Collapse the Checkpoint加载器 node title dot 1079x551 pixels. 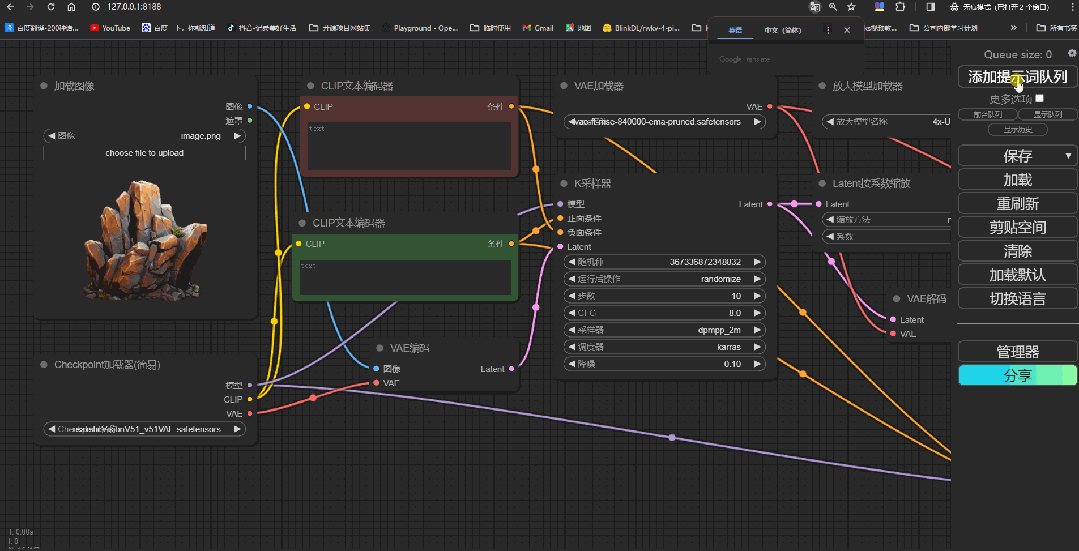click(x=43, y=365)
